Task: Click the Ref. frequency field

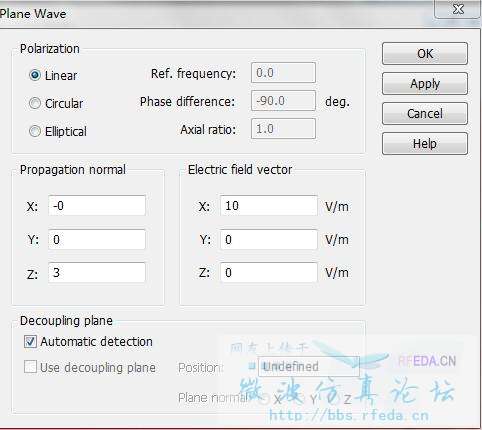Action: pyautogui.click(x=283, y=73)
